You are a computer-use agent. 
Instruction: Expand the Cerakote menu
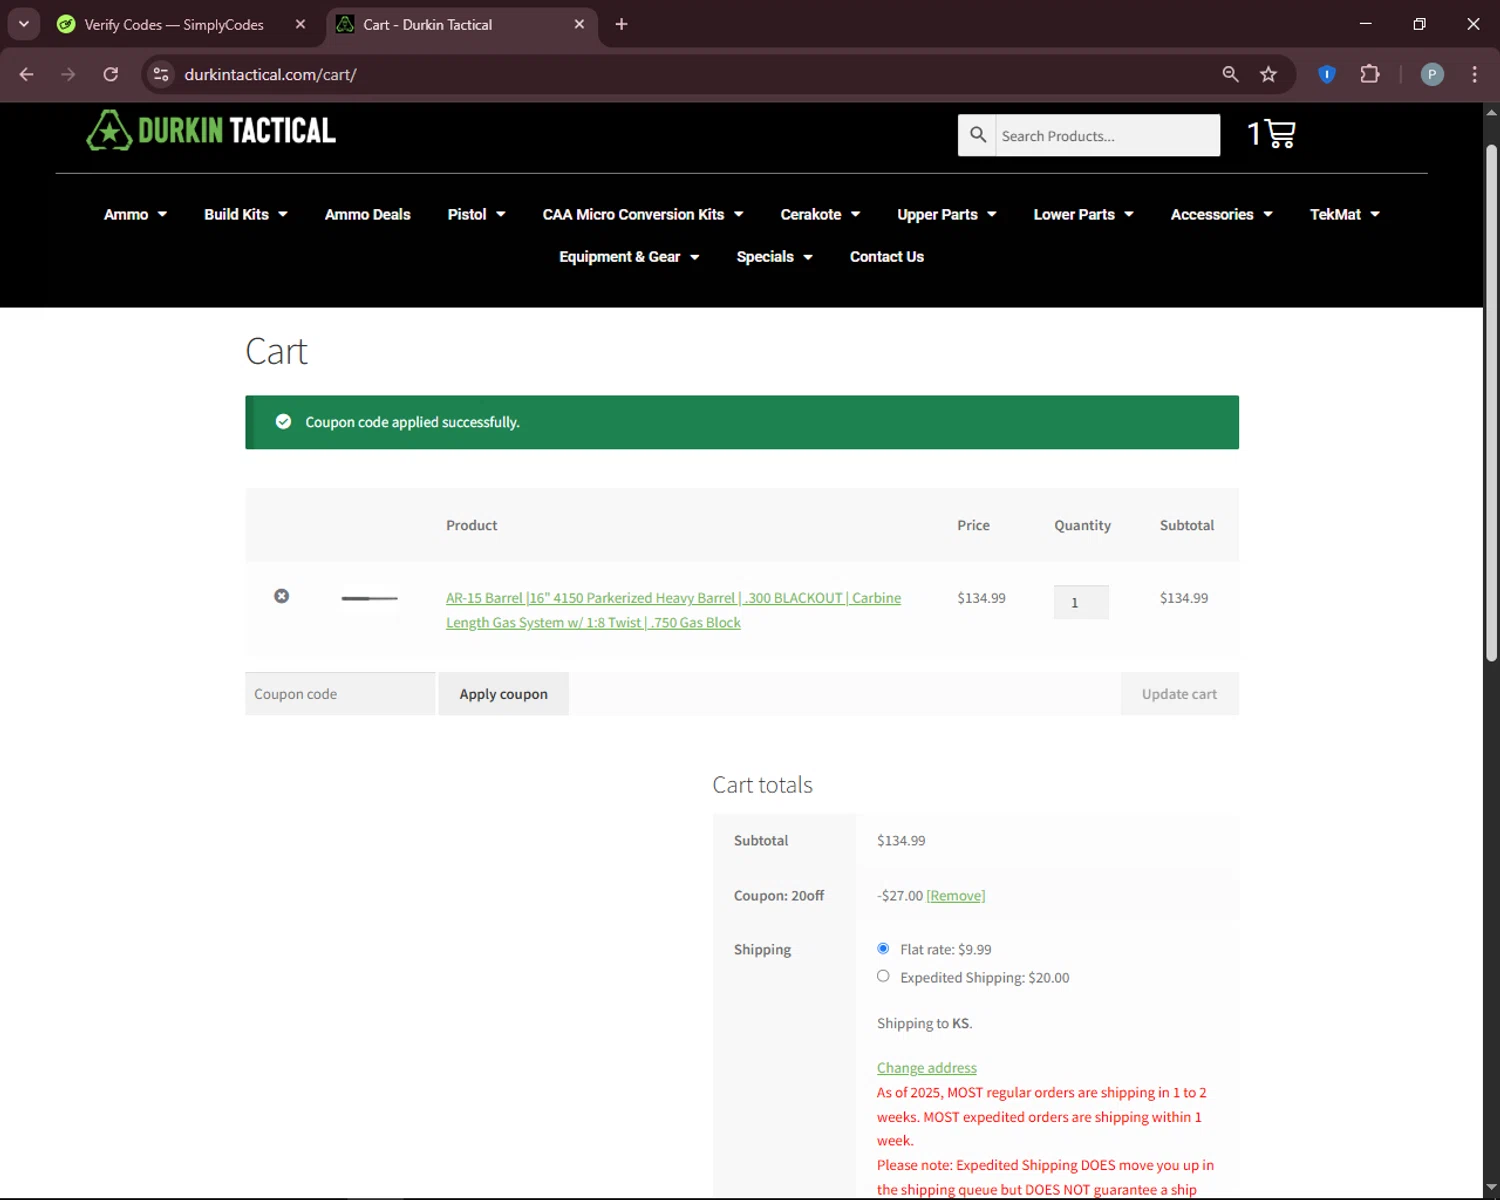(x=820, y=214)
